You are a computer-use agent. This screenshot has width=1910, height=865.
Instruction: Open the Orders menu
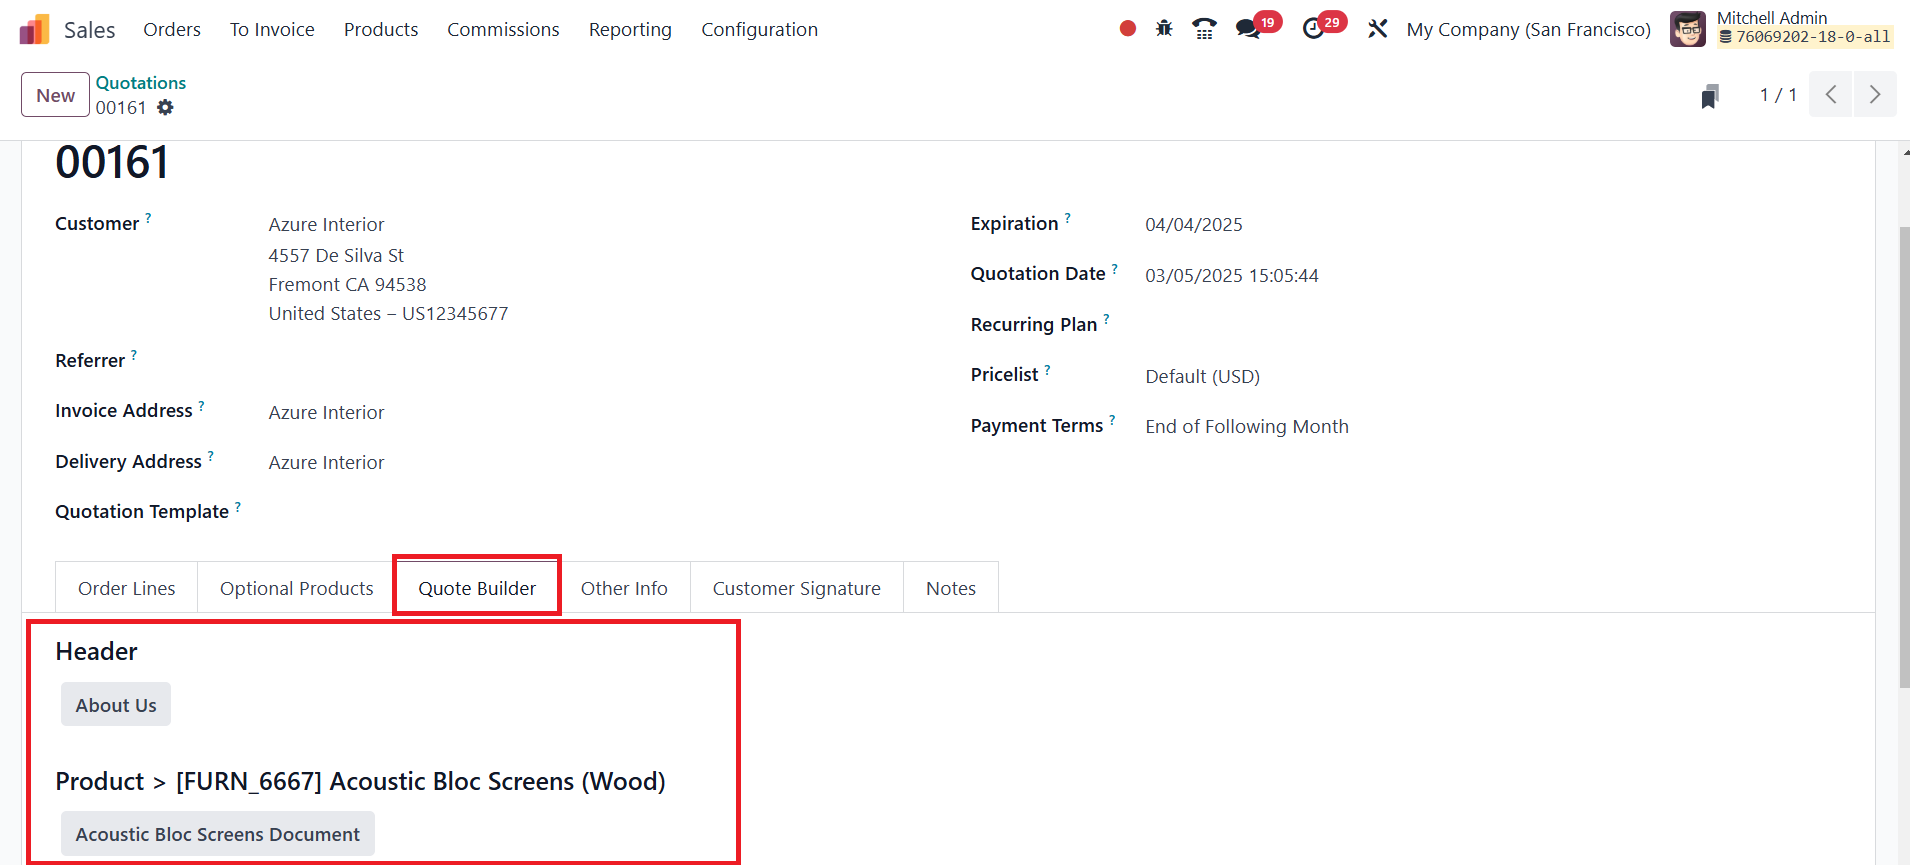tap(172, 30)
